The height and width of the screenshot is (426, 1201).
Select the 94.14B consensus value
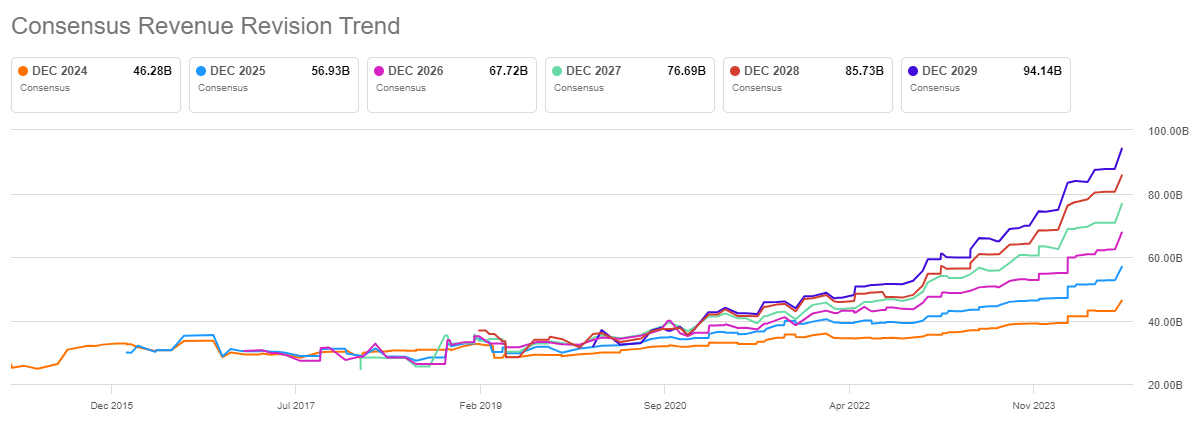1042,71
